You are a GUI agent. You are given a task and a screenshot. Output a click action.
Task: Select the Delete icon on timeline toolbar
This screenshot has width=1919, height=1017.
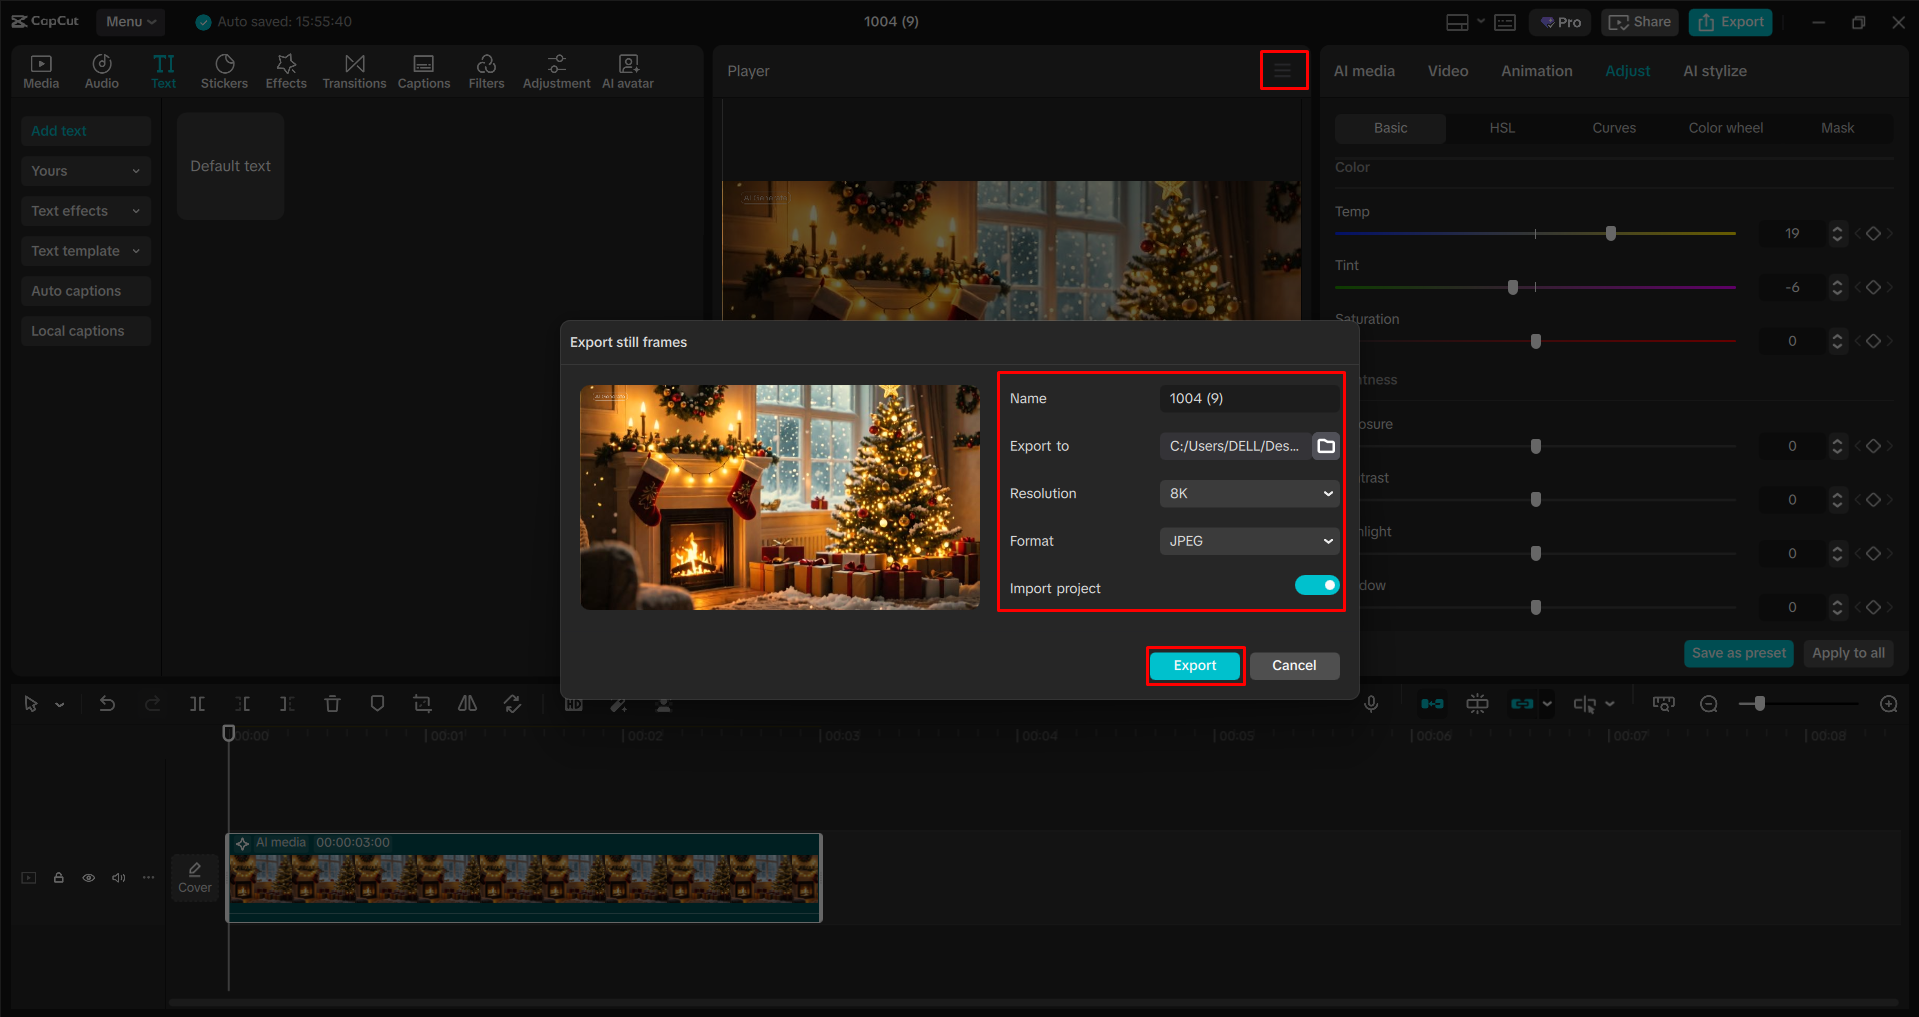[332, 703]
